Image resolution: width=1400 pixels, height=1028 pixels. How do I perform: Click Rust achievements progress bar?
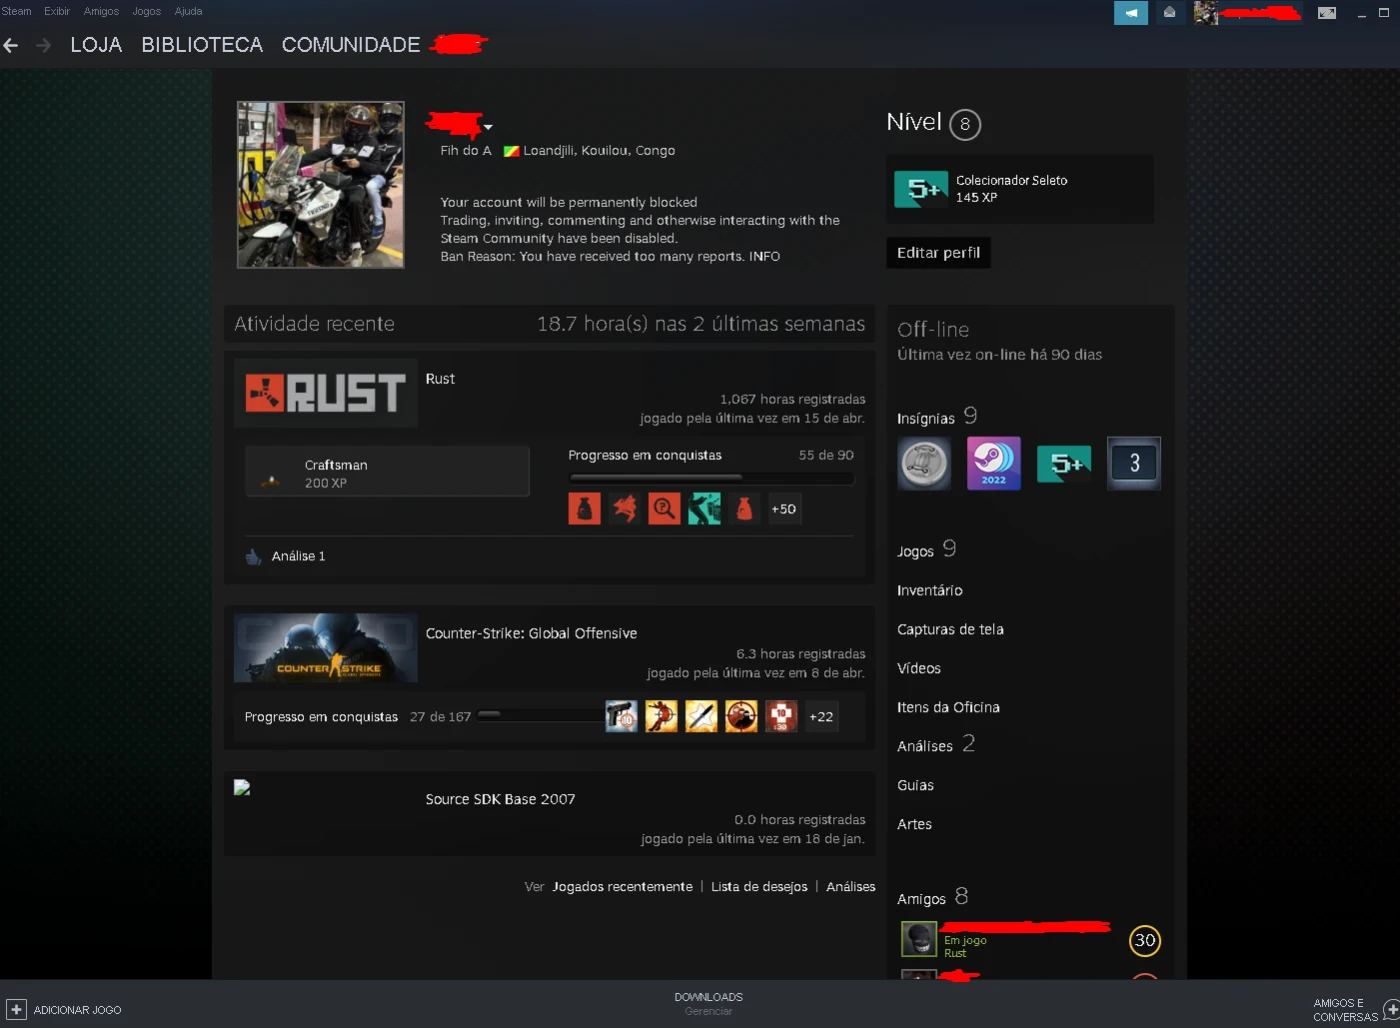[x=711, y=478]
